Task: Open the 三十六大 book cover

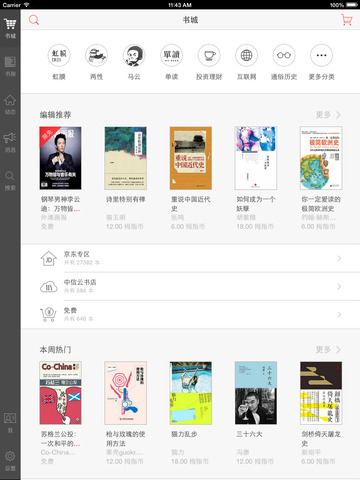Action: point(256,393)
